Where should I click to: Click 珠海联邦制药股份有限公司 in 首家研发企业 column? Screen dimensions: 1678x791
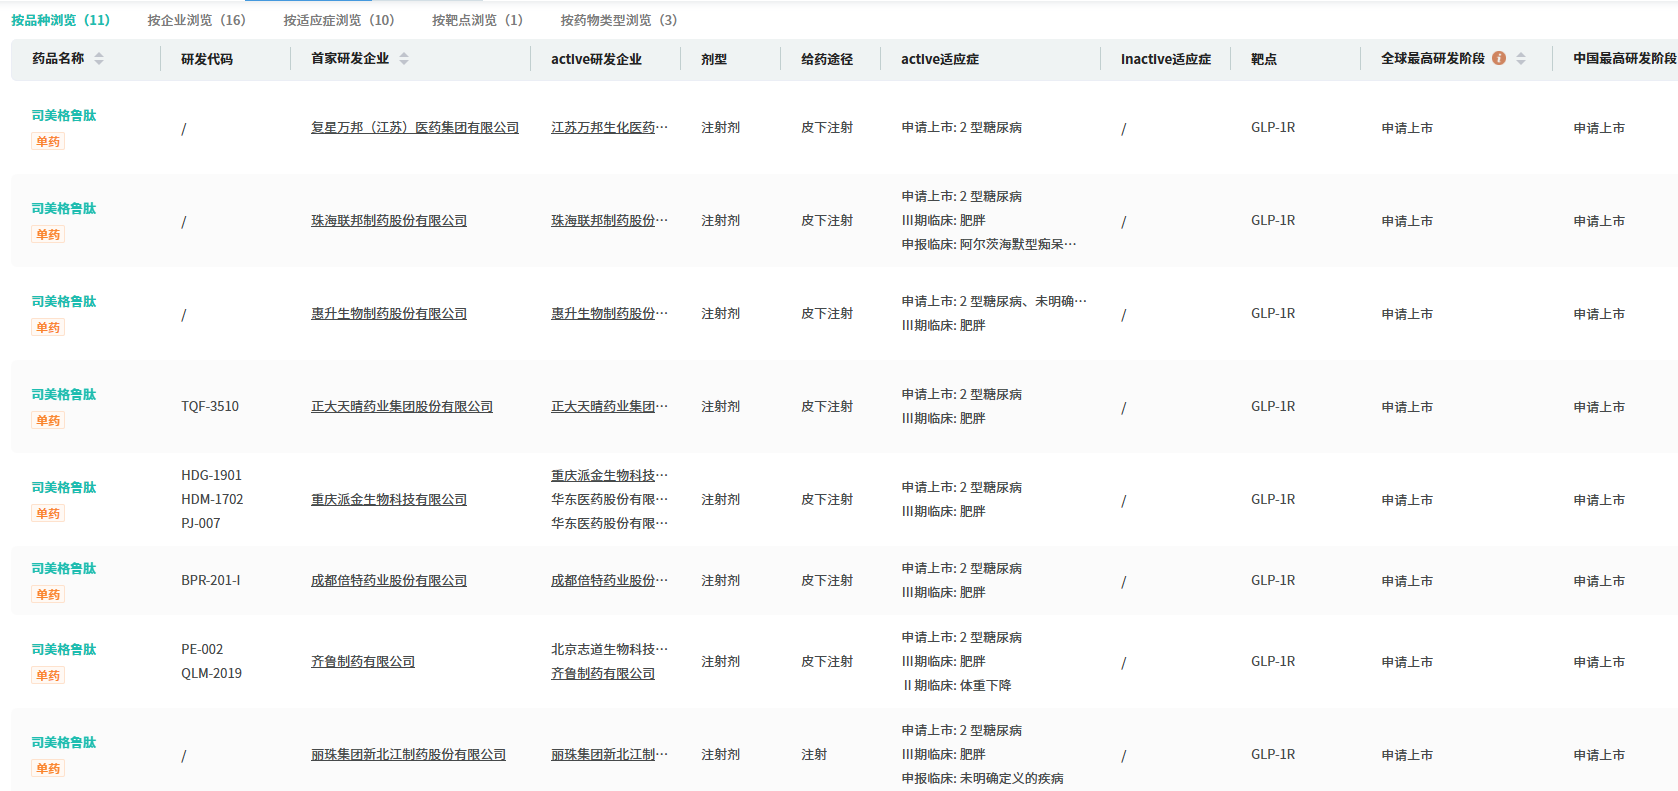[x=389, y=221]
